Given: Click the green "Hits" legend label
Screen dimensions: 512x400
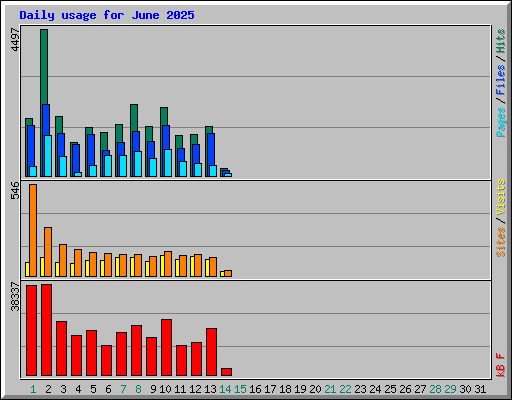Looking at the screenshot, I should tap(501, 41).
